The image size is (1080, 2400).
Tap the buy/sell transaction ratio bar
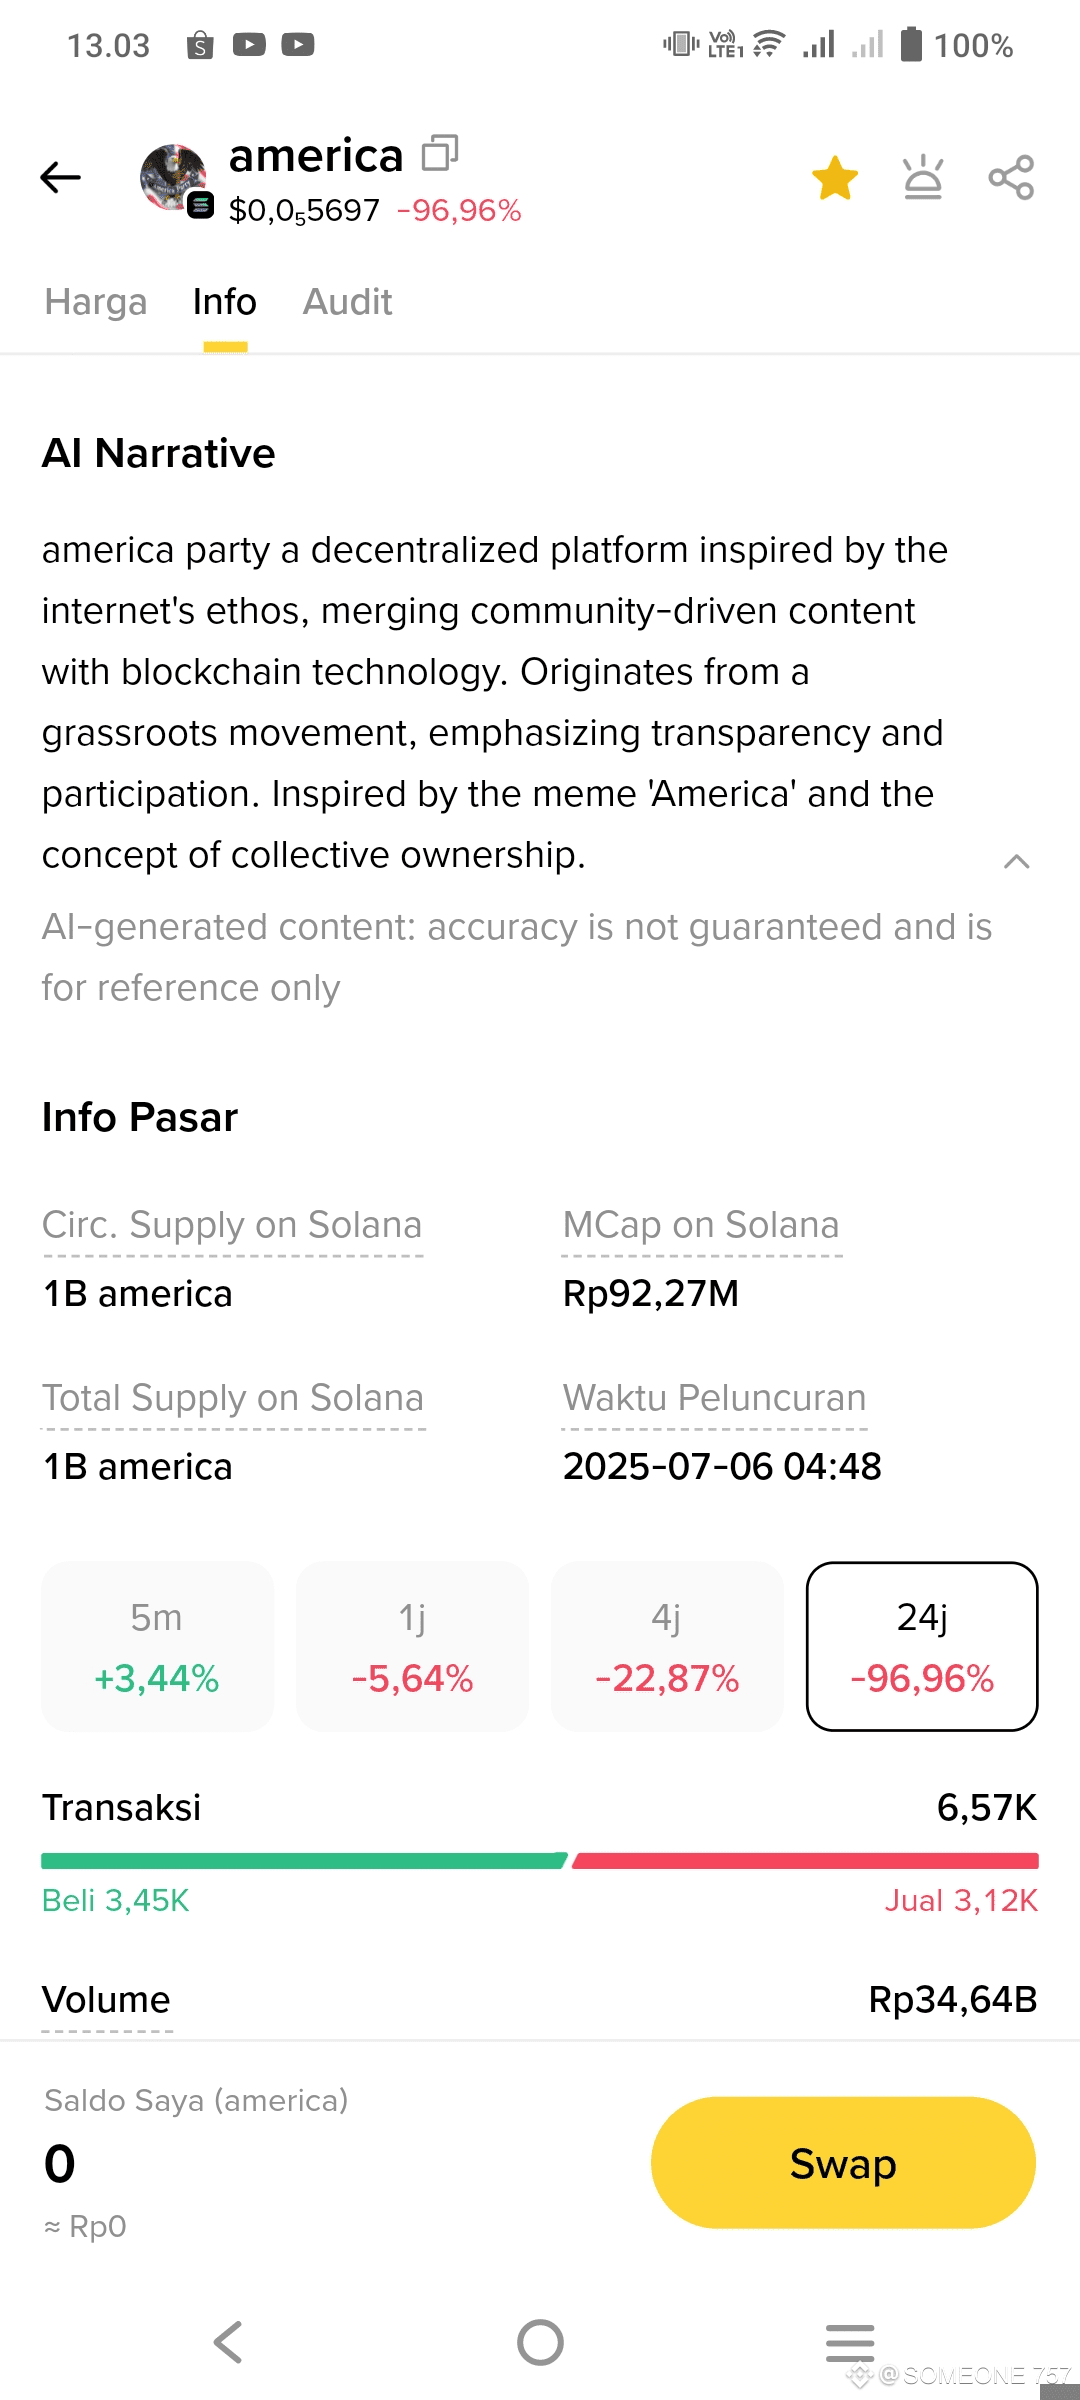[540, 1861]
